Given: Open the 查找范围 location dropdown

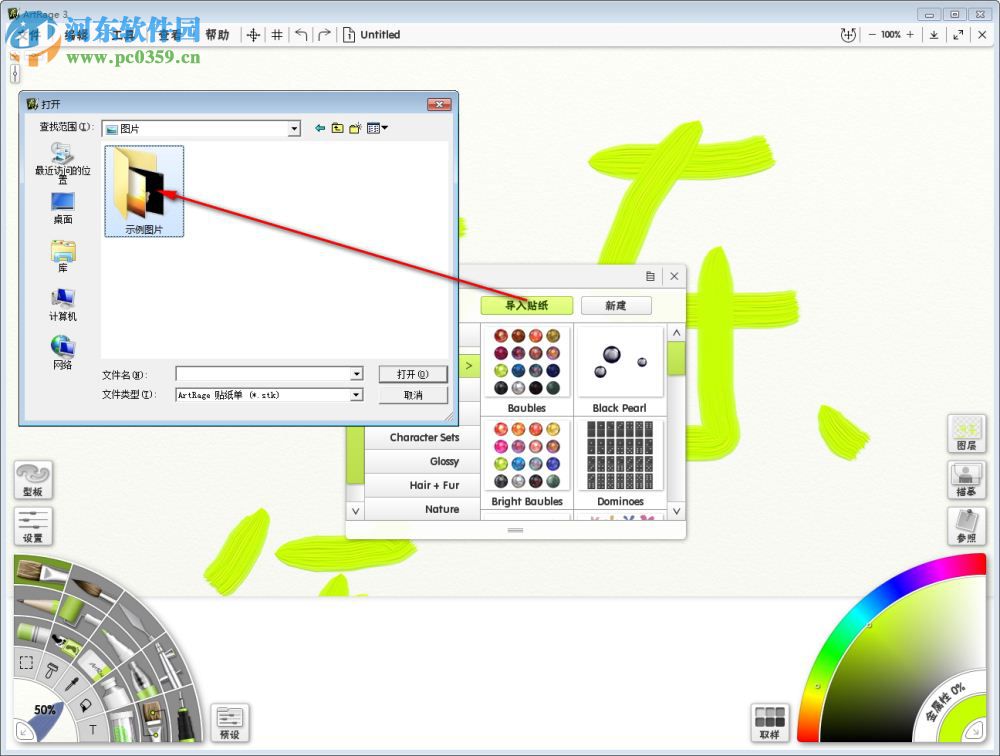Looking at the screenshot, I should click(x=295, y=128).
